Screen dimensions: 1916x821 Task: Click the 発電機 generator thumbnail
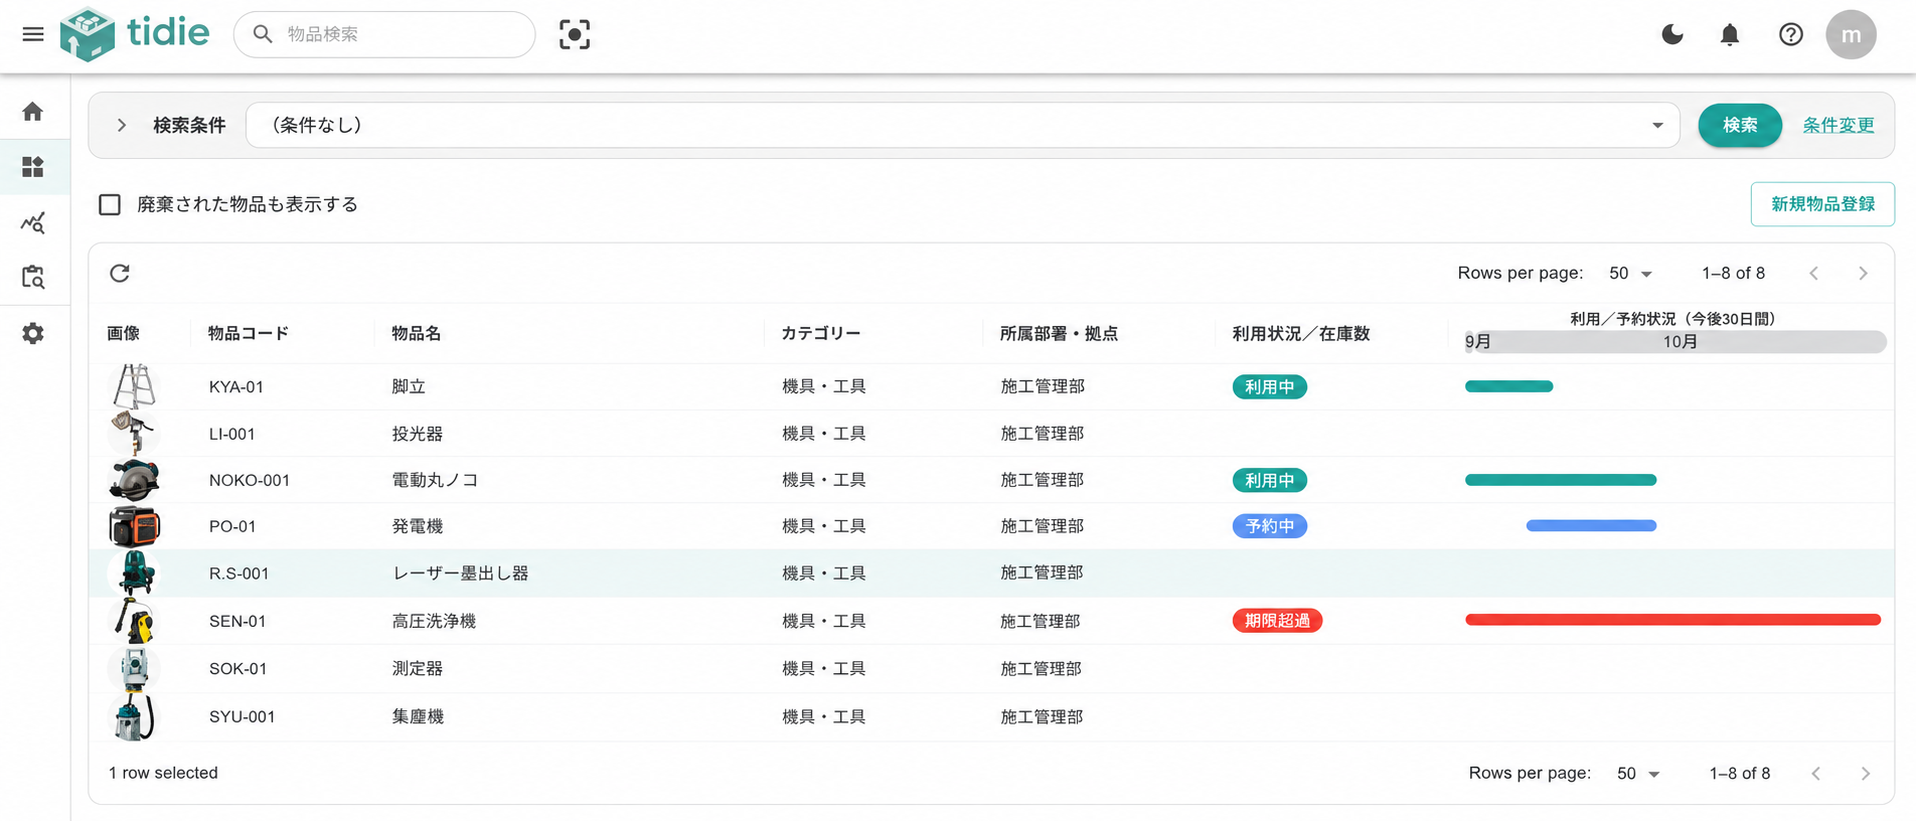(134, 526)
